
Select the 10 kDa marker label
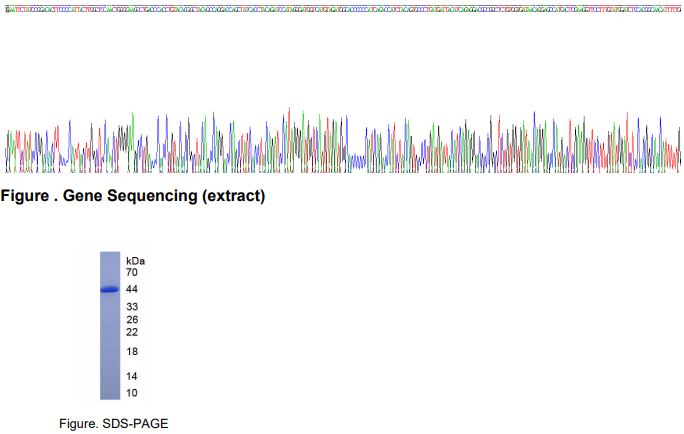pyautogui.click(x=132, y=393)
